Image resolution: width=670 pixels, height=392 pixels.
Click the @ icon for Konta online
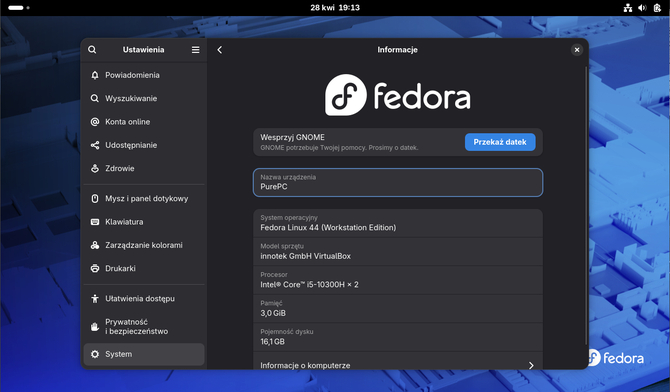pyautogui.click(x=95, y=122)
